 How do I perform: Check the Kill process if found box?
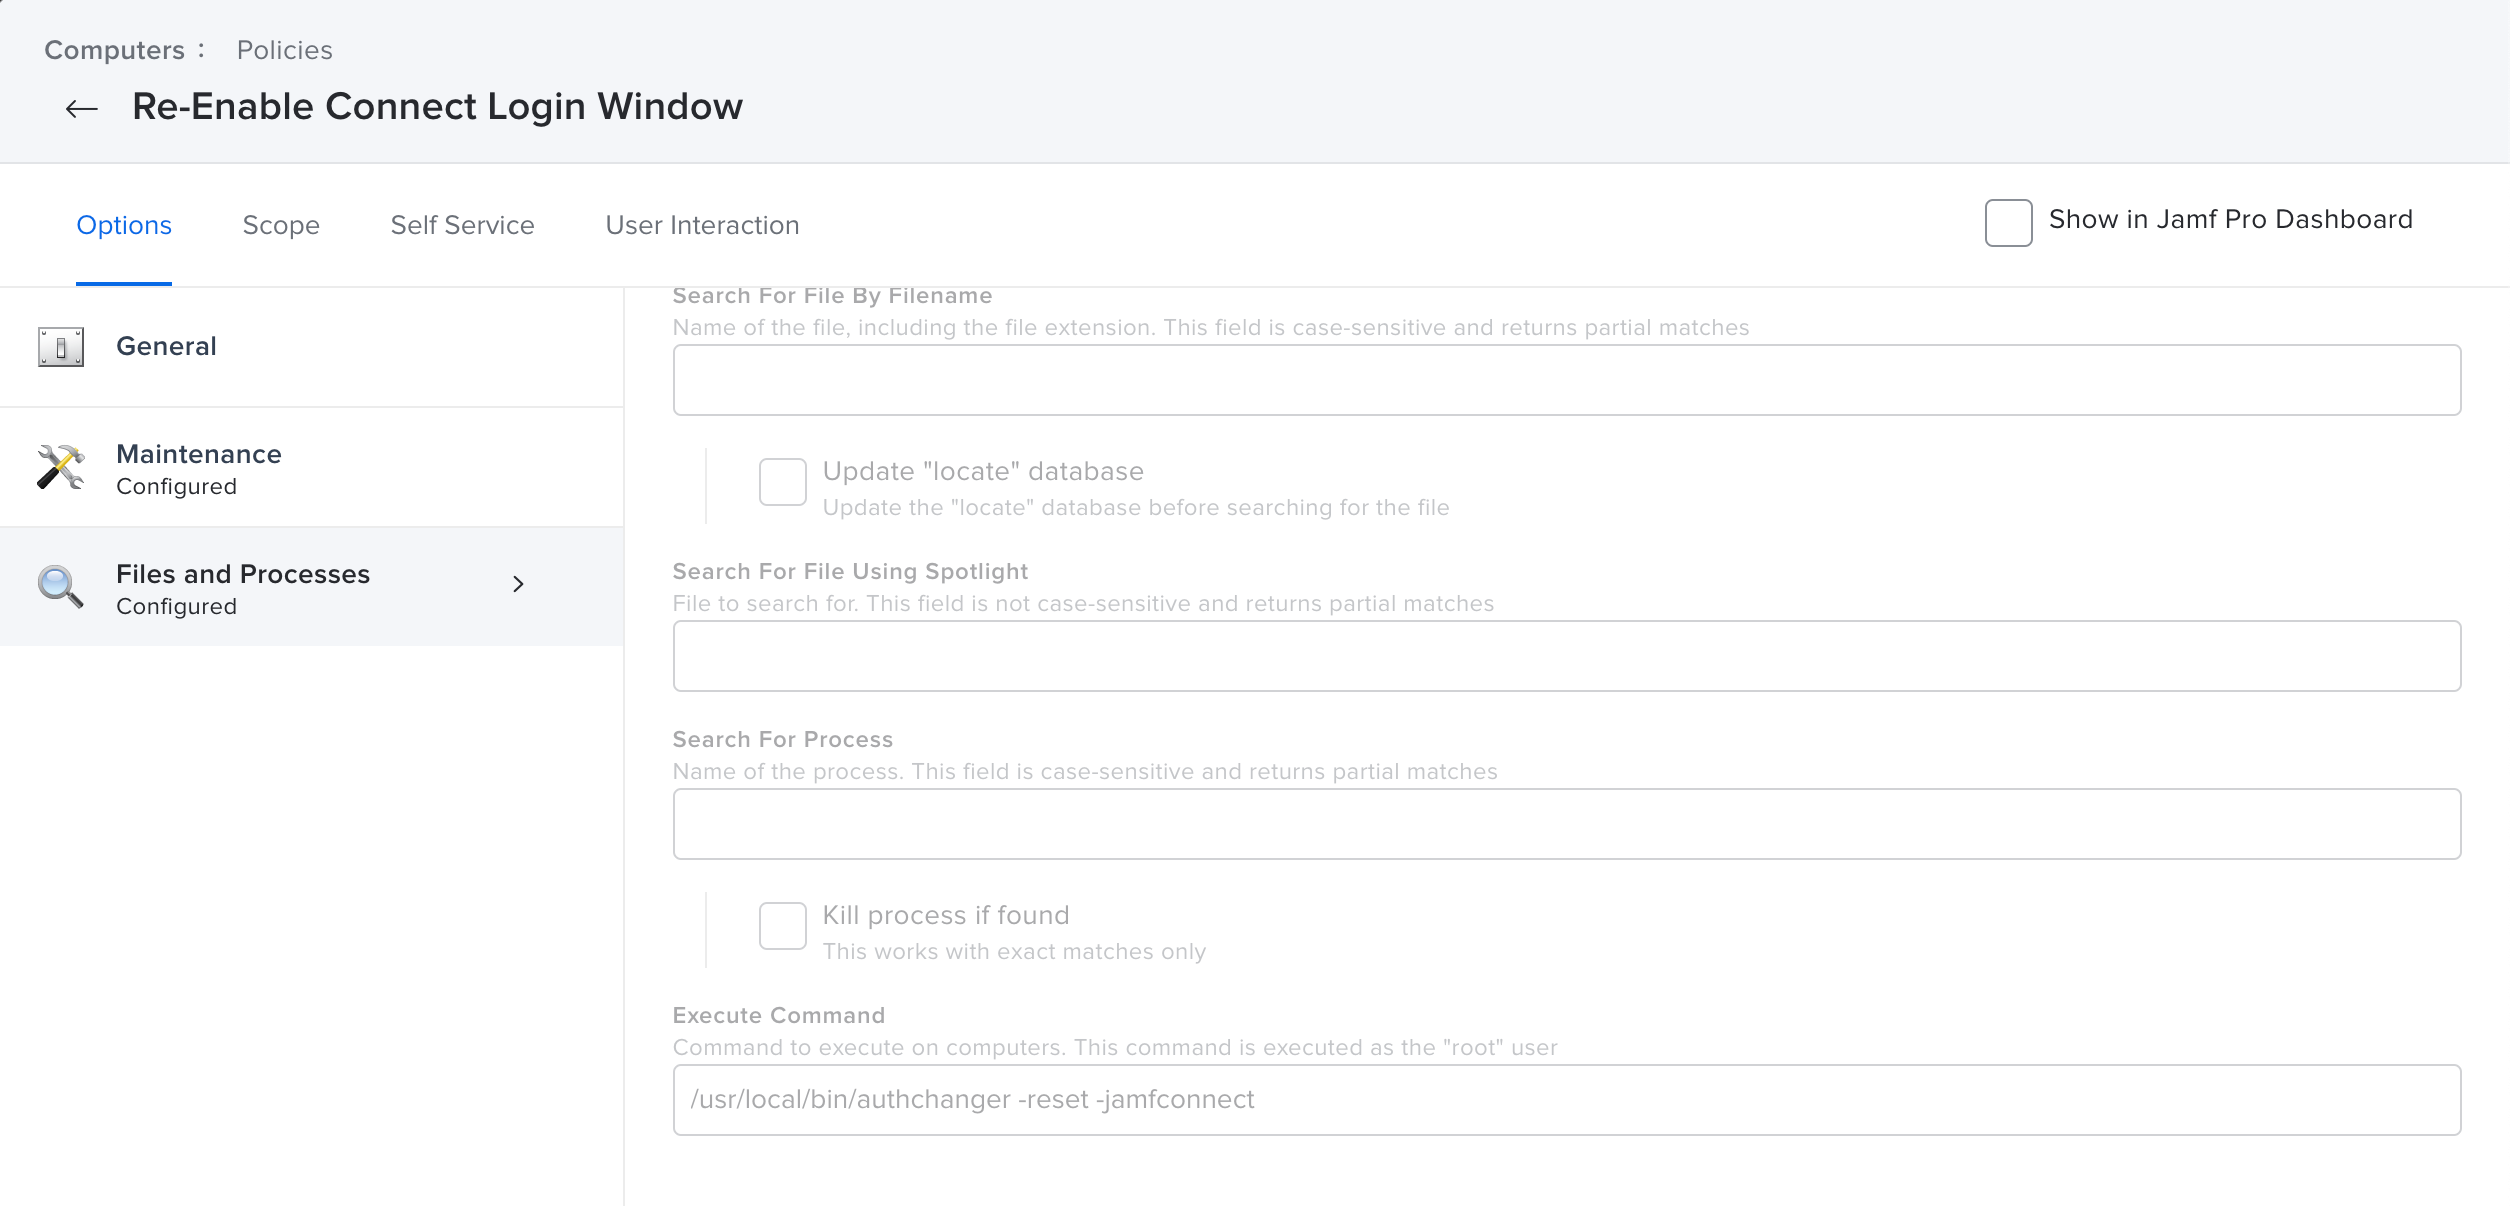tap(782, 926)
